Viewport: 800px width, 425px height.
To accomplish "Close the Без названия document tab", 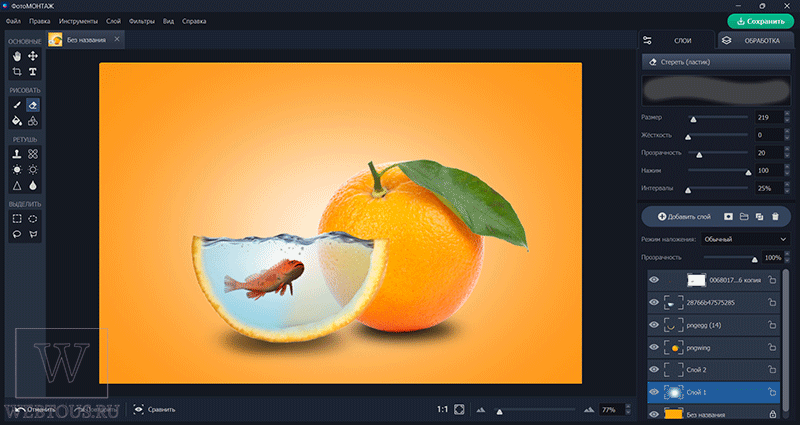I will (x=117, y=39).
